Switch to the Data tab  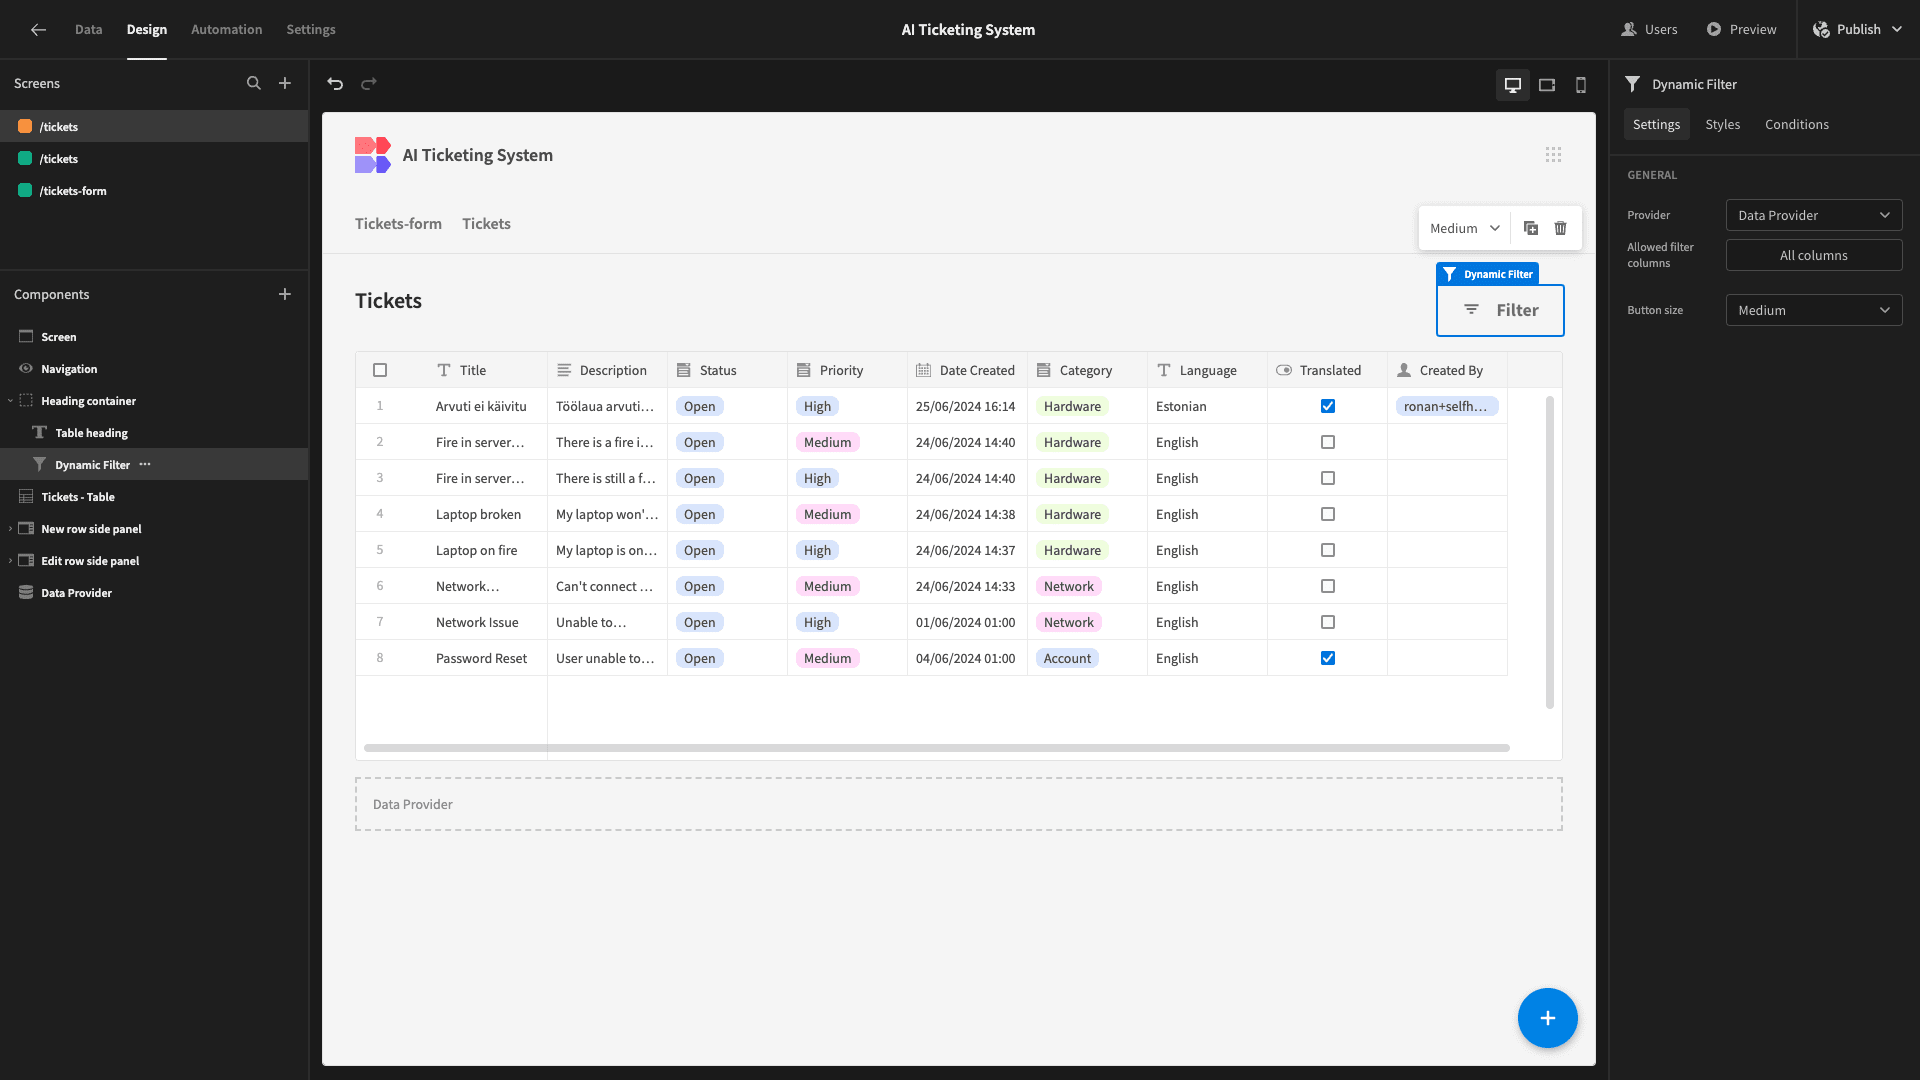pyautogui.click(x=88, y=30)
